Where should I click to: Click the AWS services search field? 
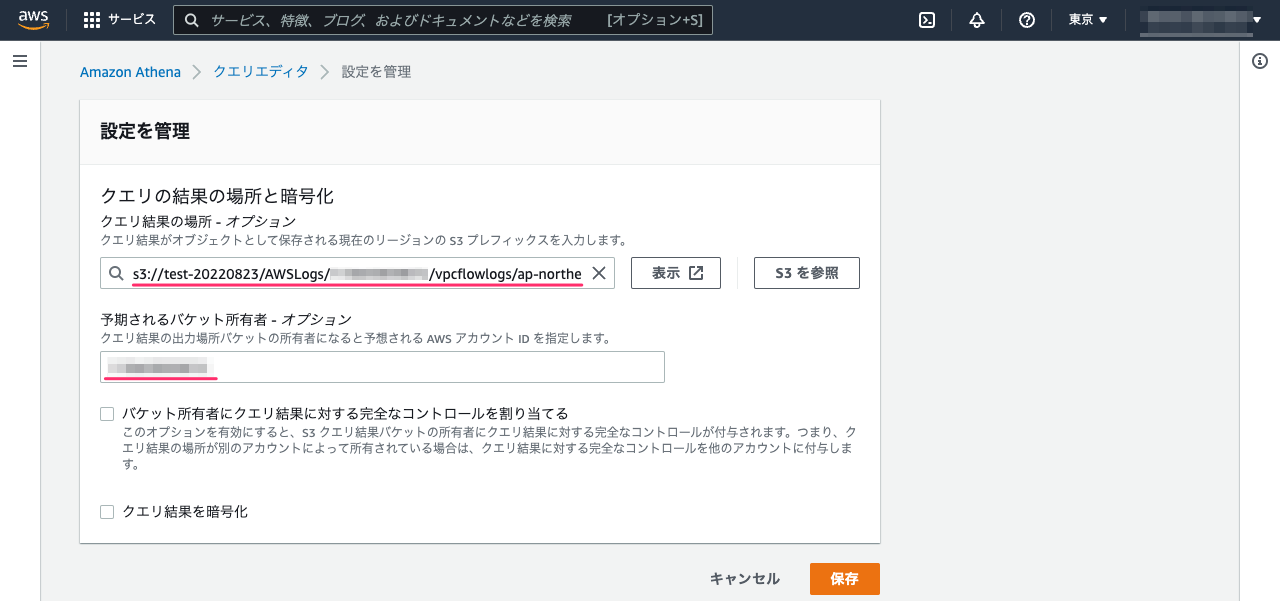point(443,20)
